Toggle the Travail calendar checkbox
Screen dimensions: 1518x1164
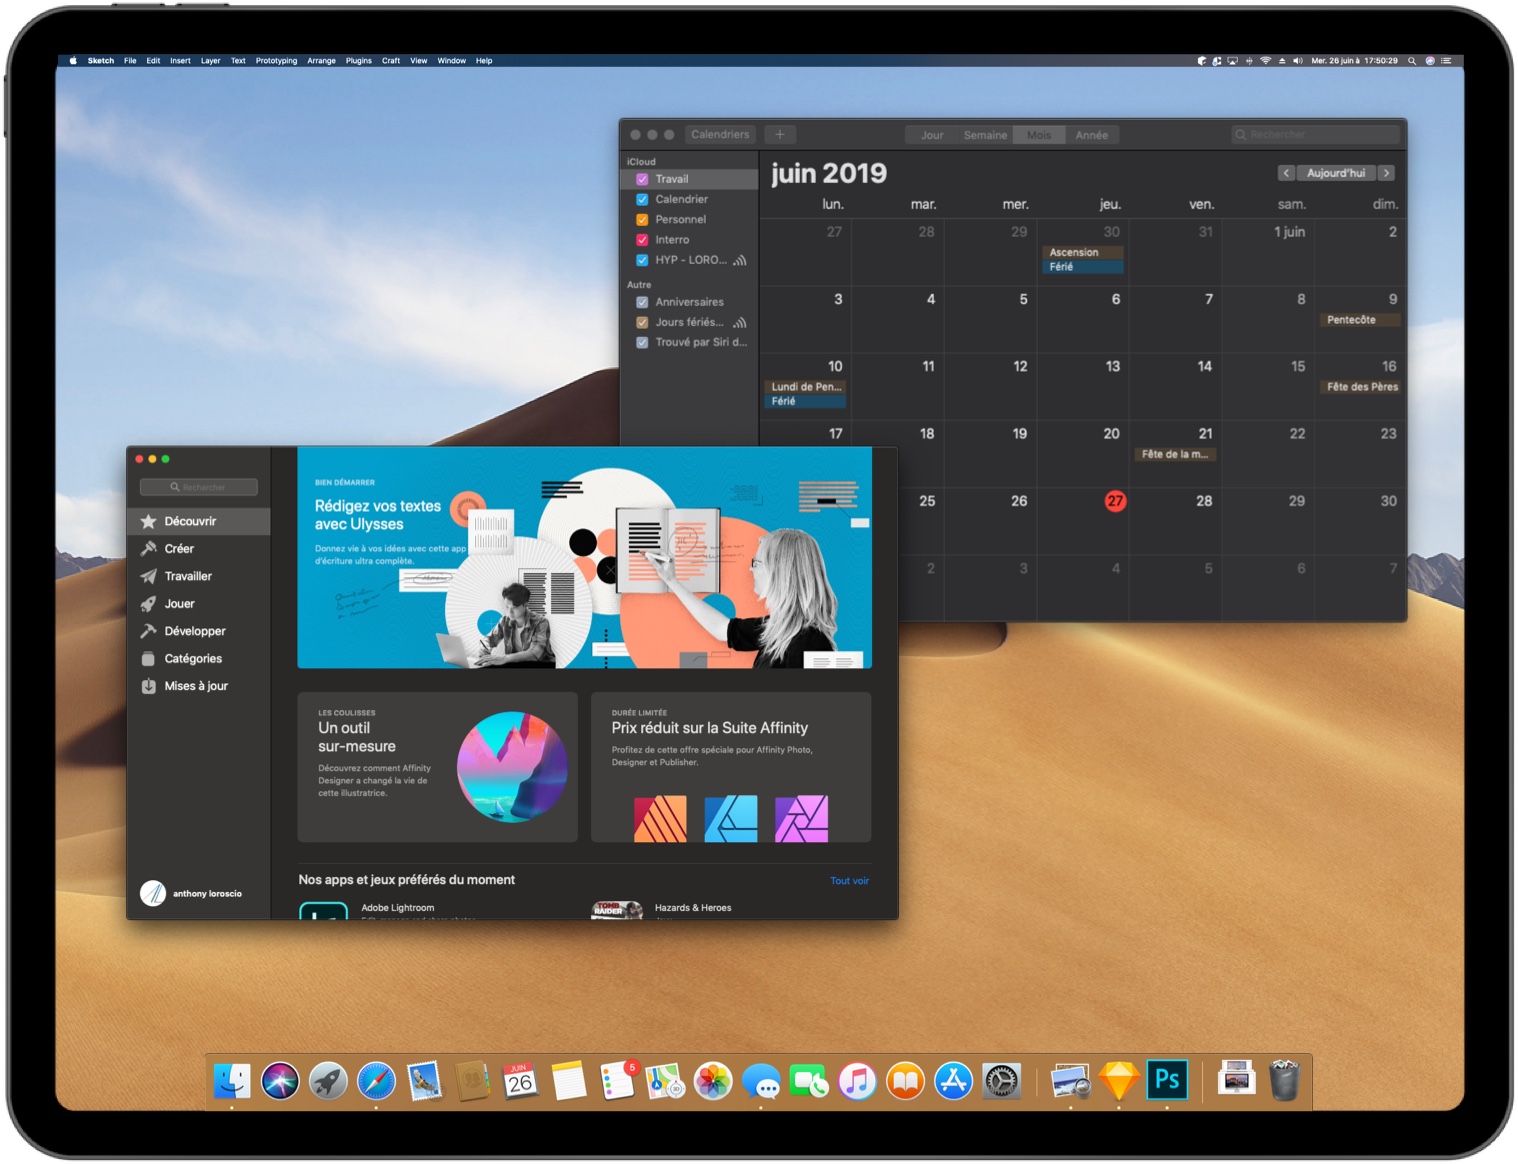point(642,179)
